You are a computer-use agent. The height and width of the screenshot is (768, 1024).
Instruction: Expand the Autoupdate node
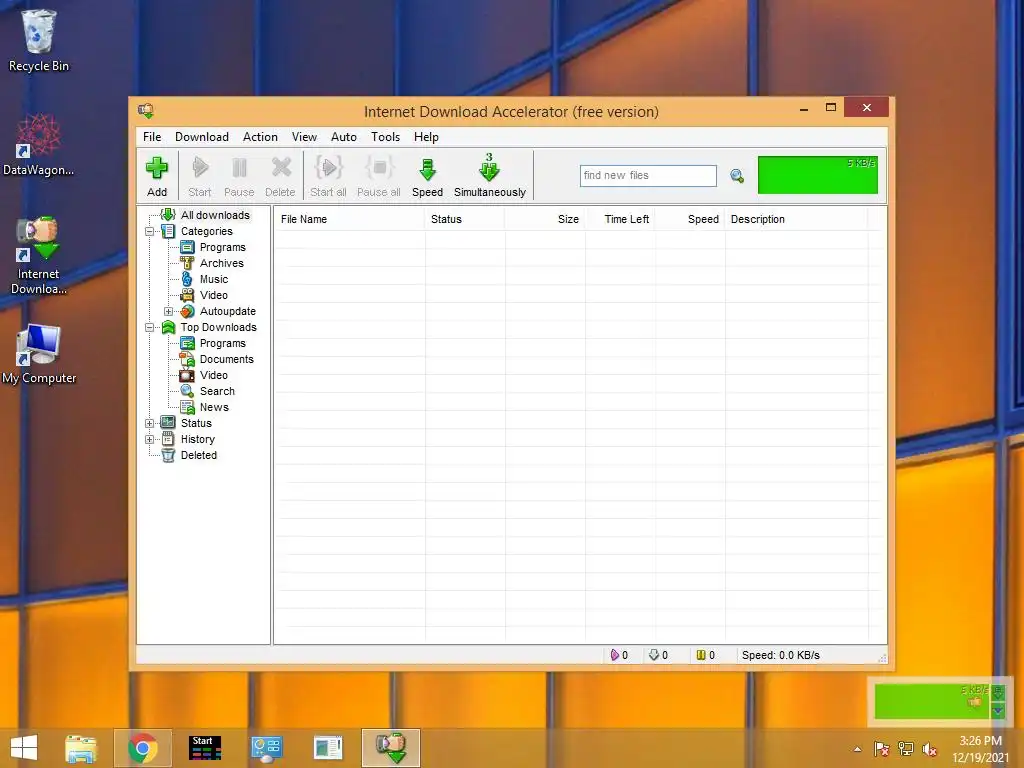point(168,312)
